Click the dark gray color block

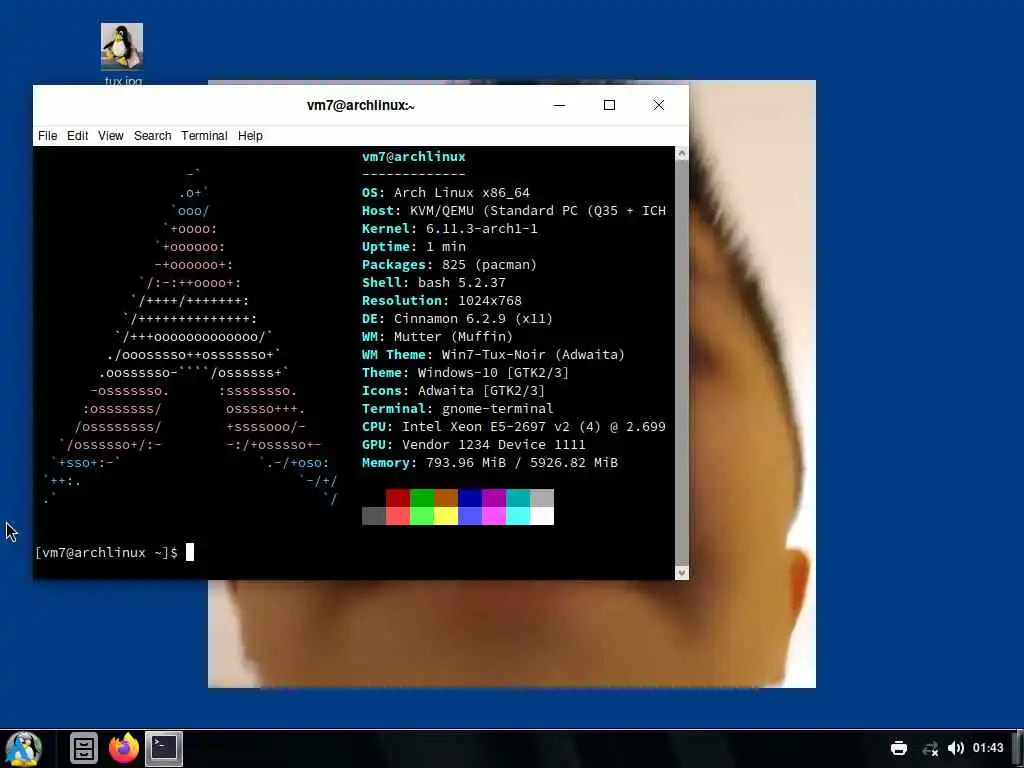(x=374, y=516)
